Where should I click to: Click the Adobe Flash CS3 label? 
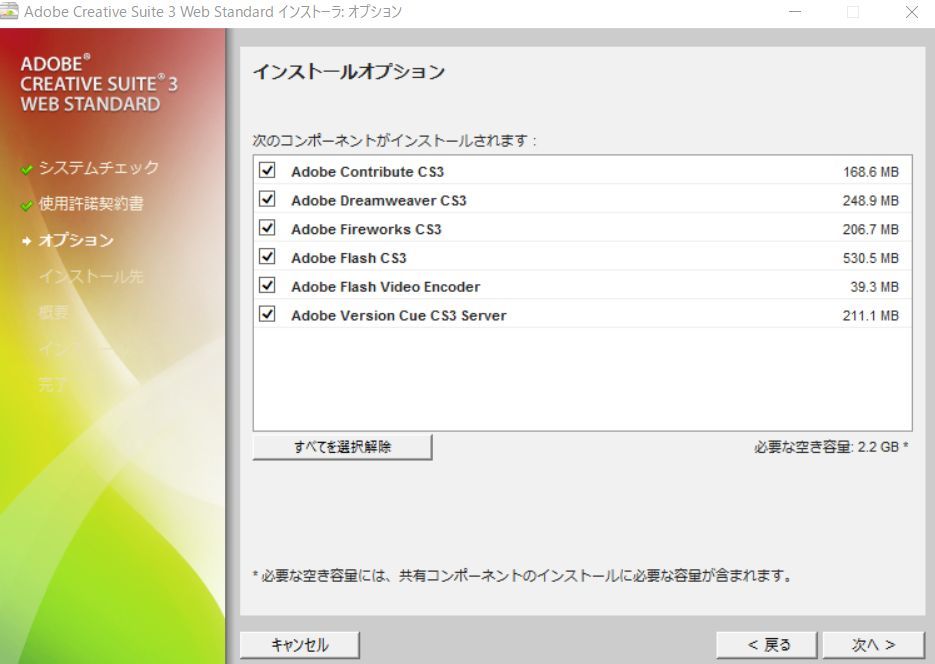349,258
